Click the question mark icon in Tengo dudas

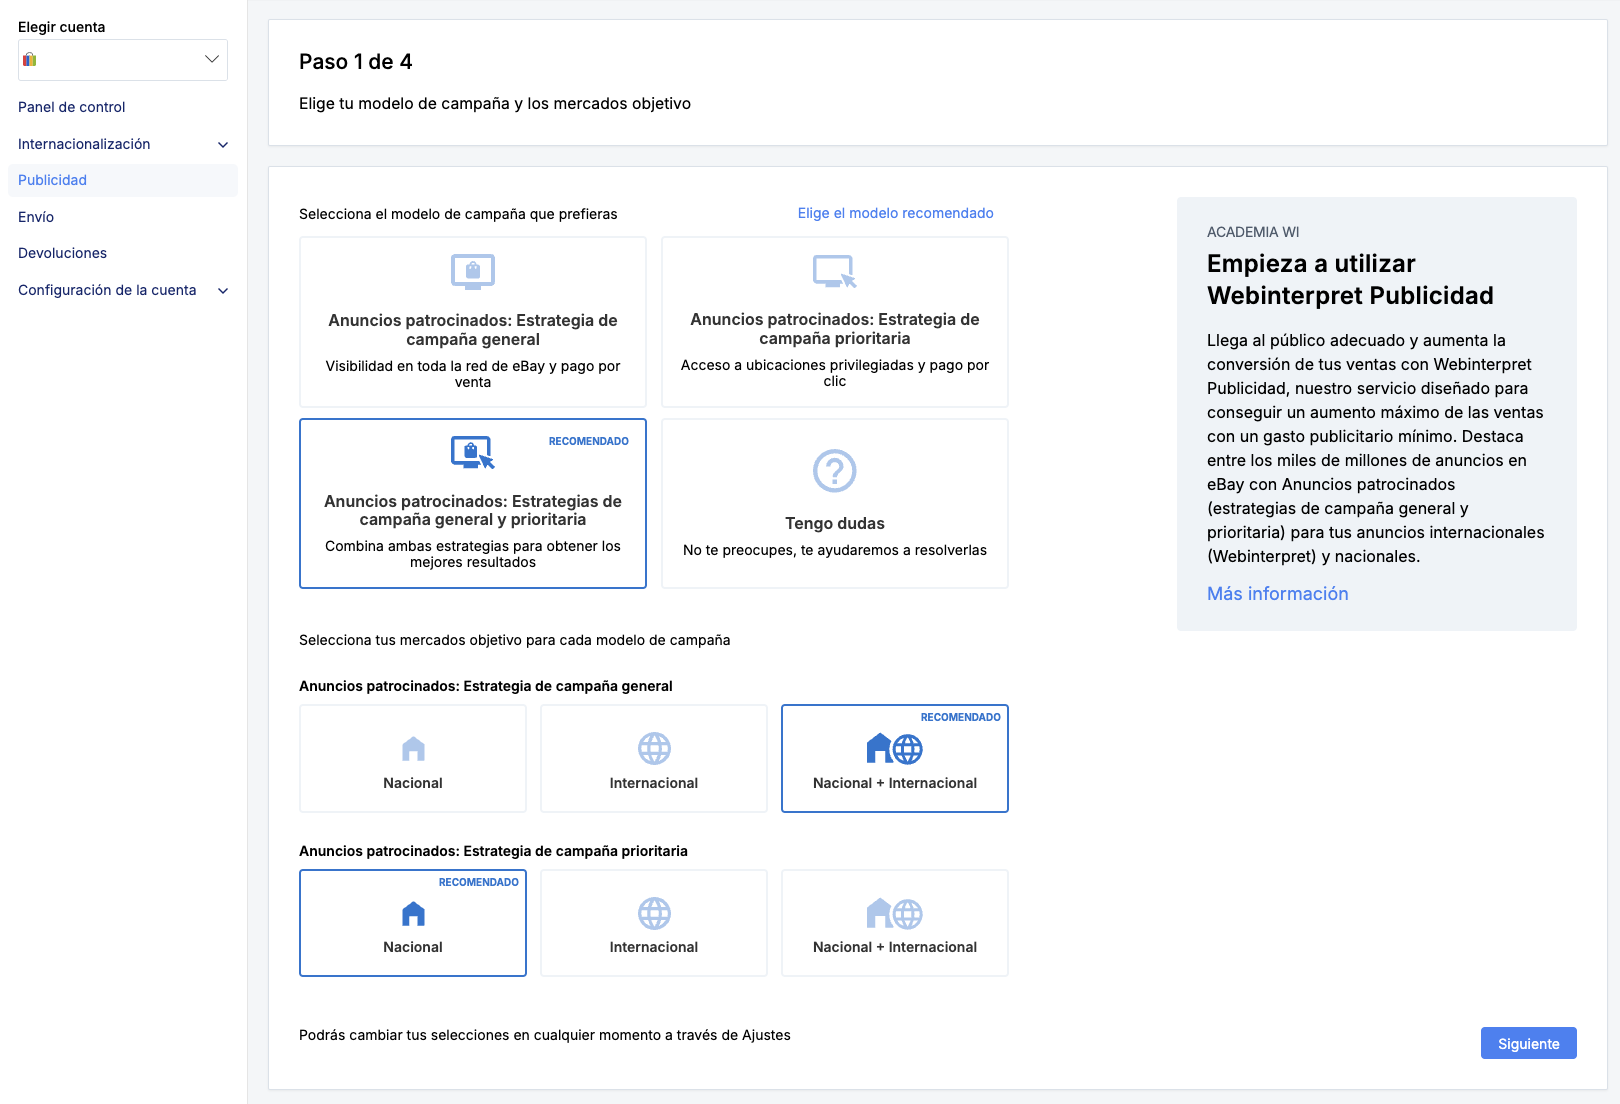[834, 470]
